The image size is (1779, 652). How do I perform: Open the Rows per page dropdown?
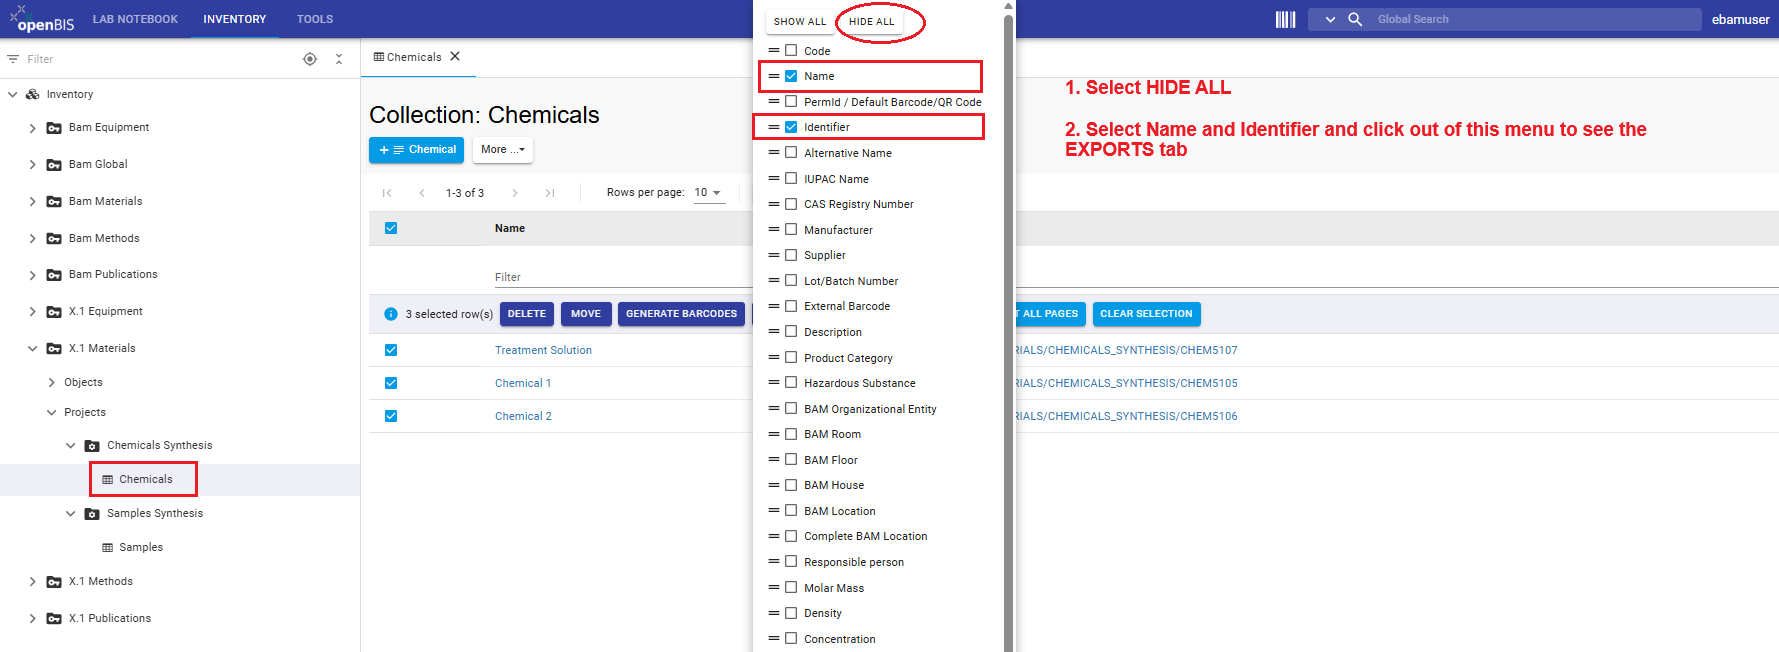709,193
